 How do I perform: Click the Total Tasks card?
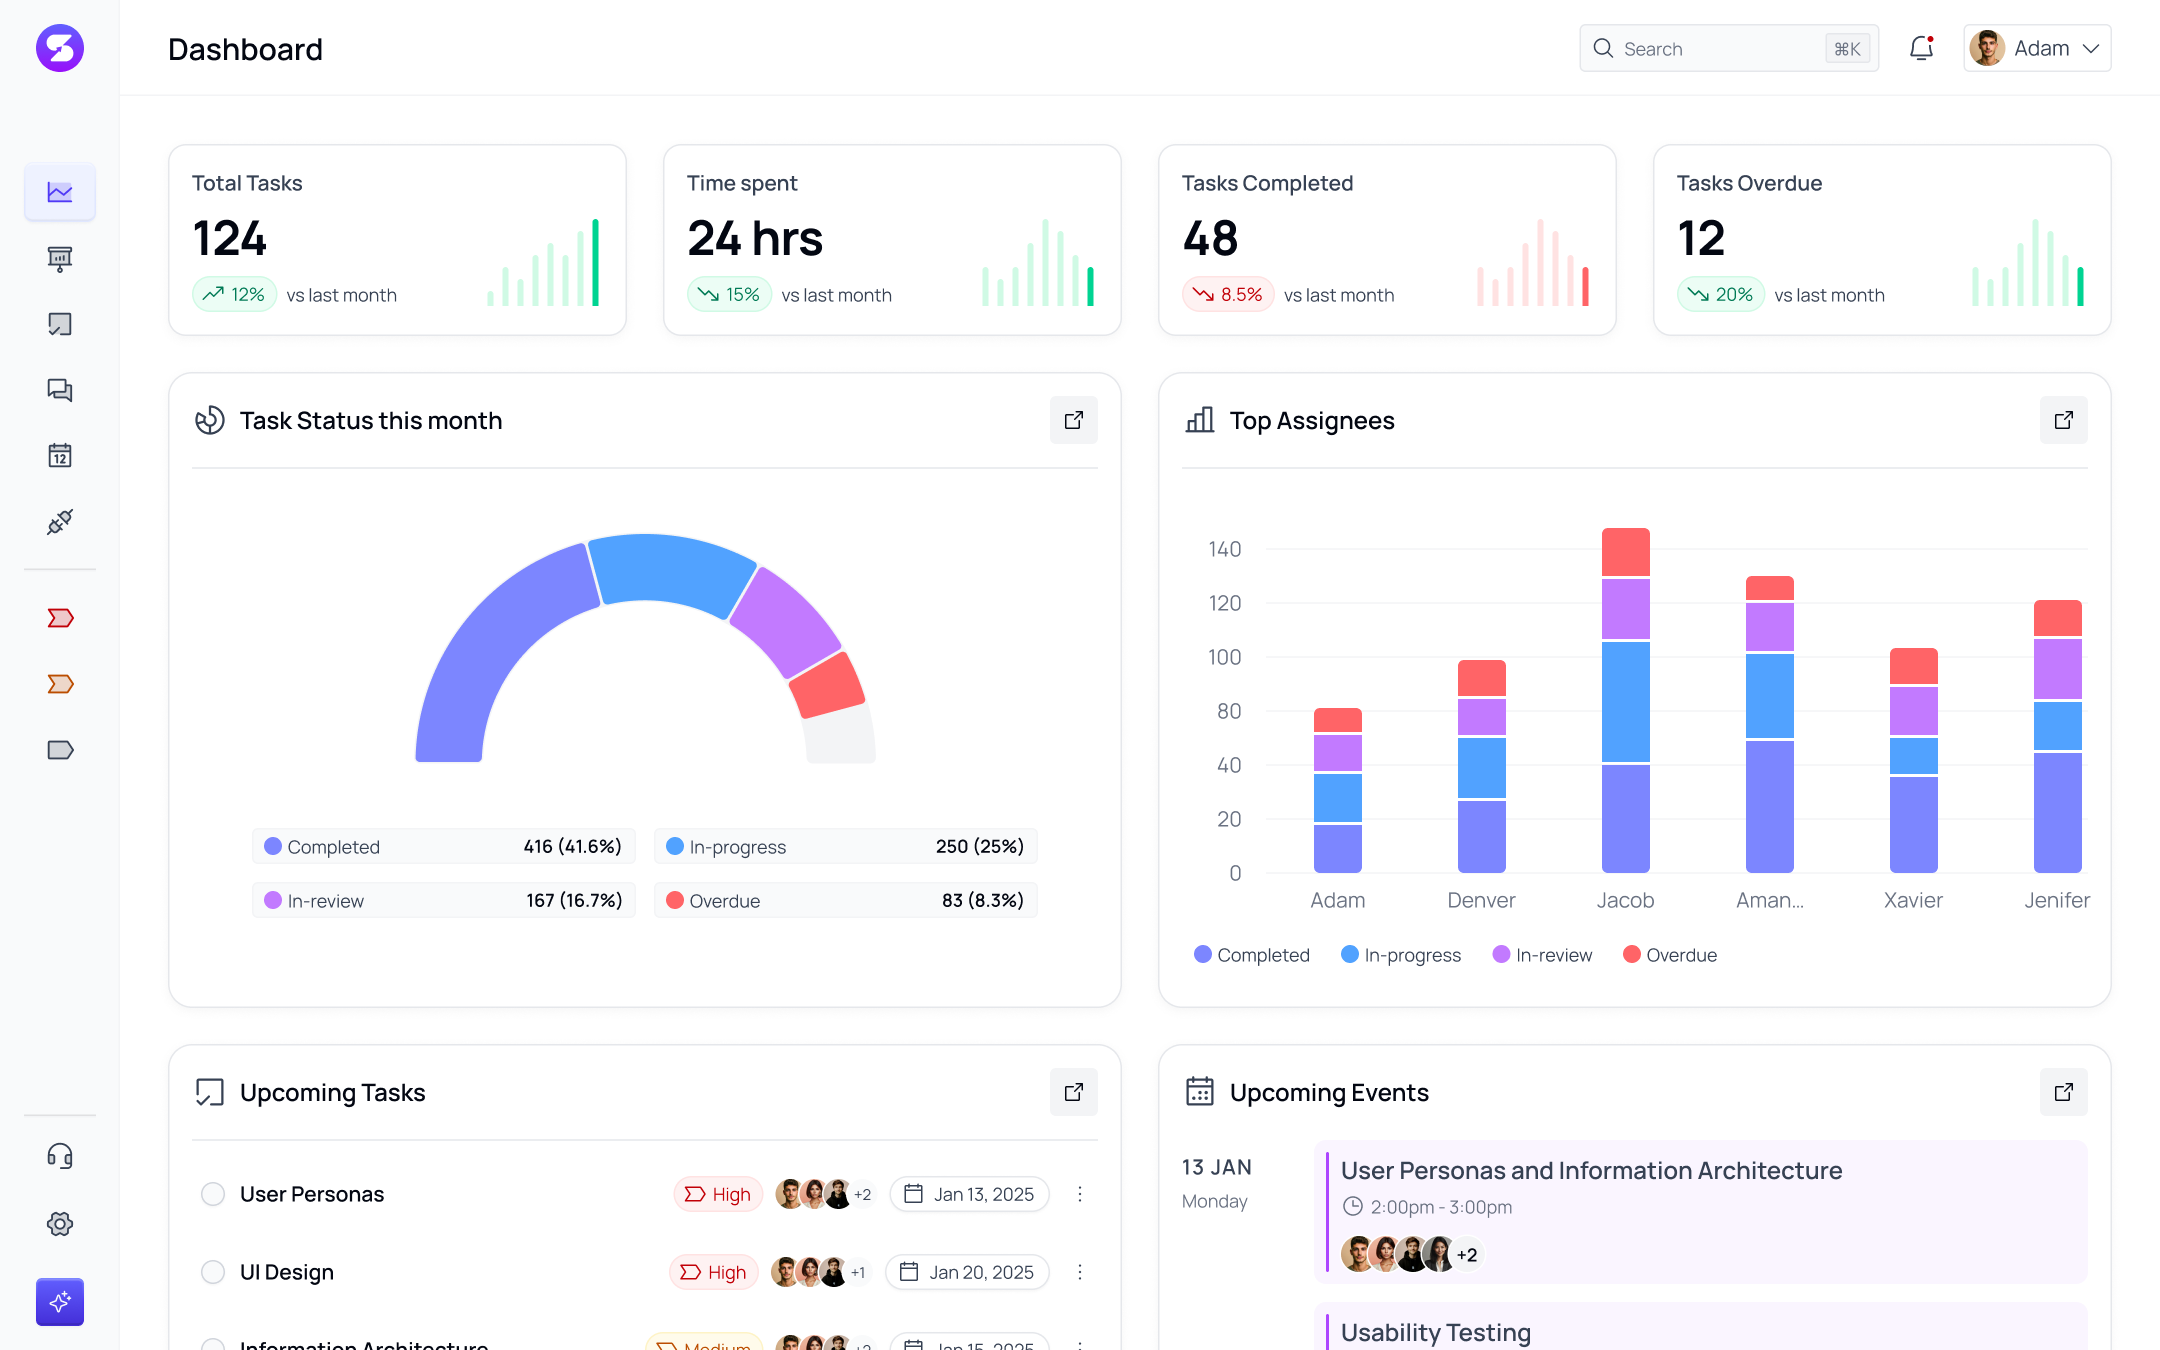pyautogui.click(x=397, y=240)
